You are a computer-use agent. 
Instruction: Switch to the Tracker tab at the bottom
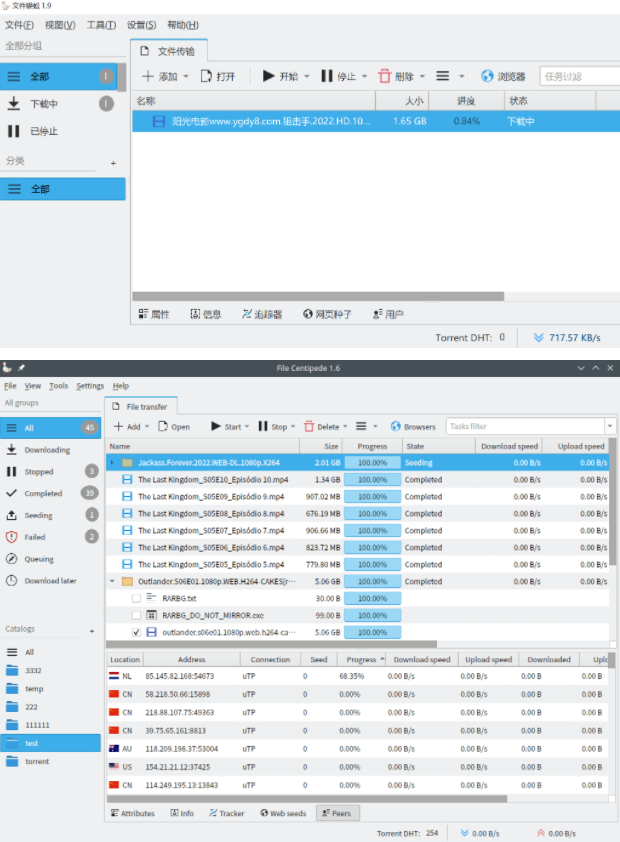227,813
